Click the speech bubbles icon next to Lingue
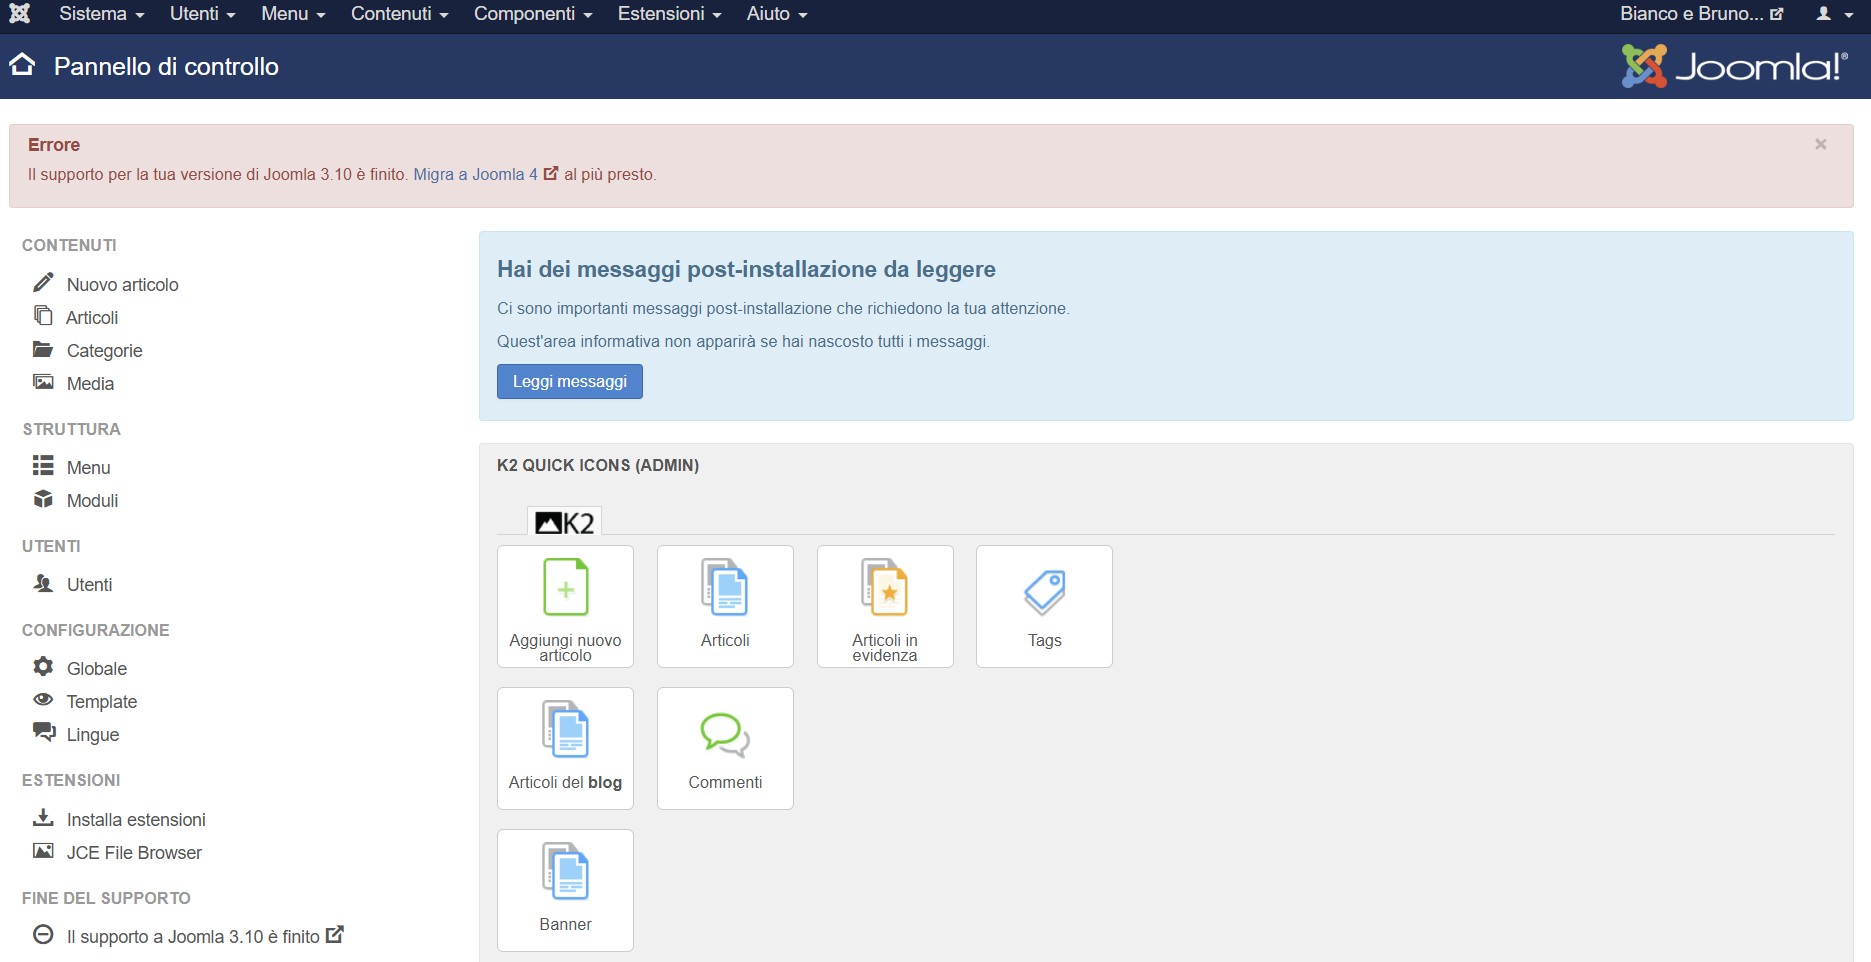 tap(43, 732)
